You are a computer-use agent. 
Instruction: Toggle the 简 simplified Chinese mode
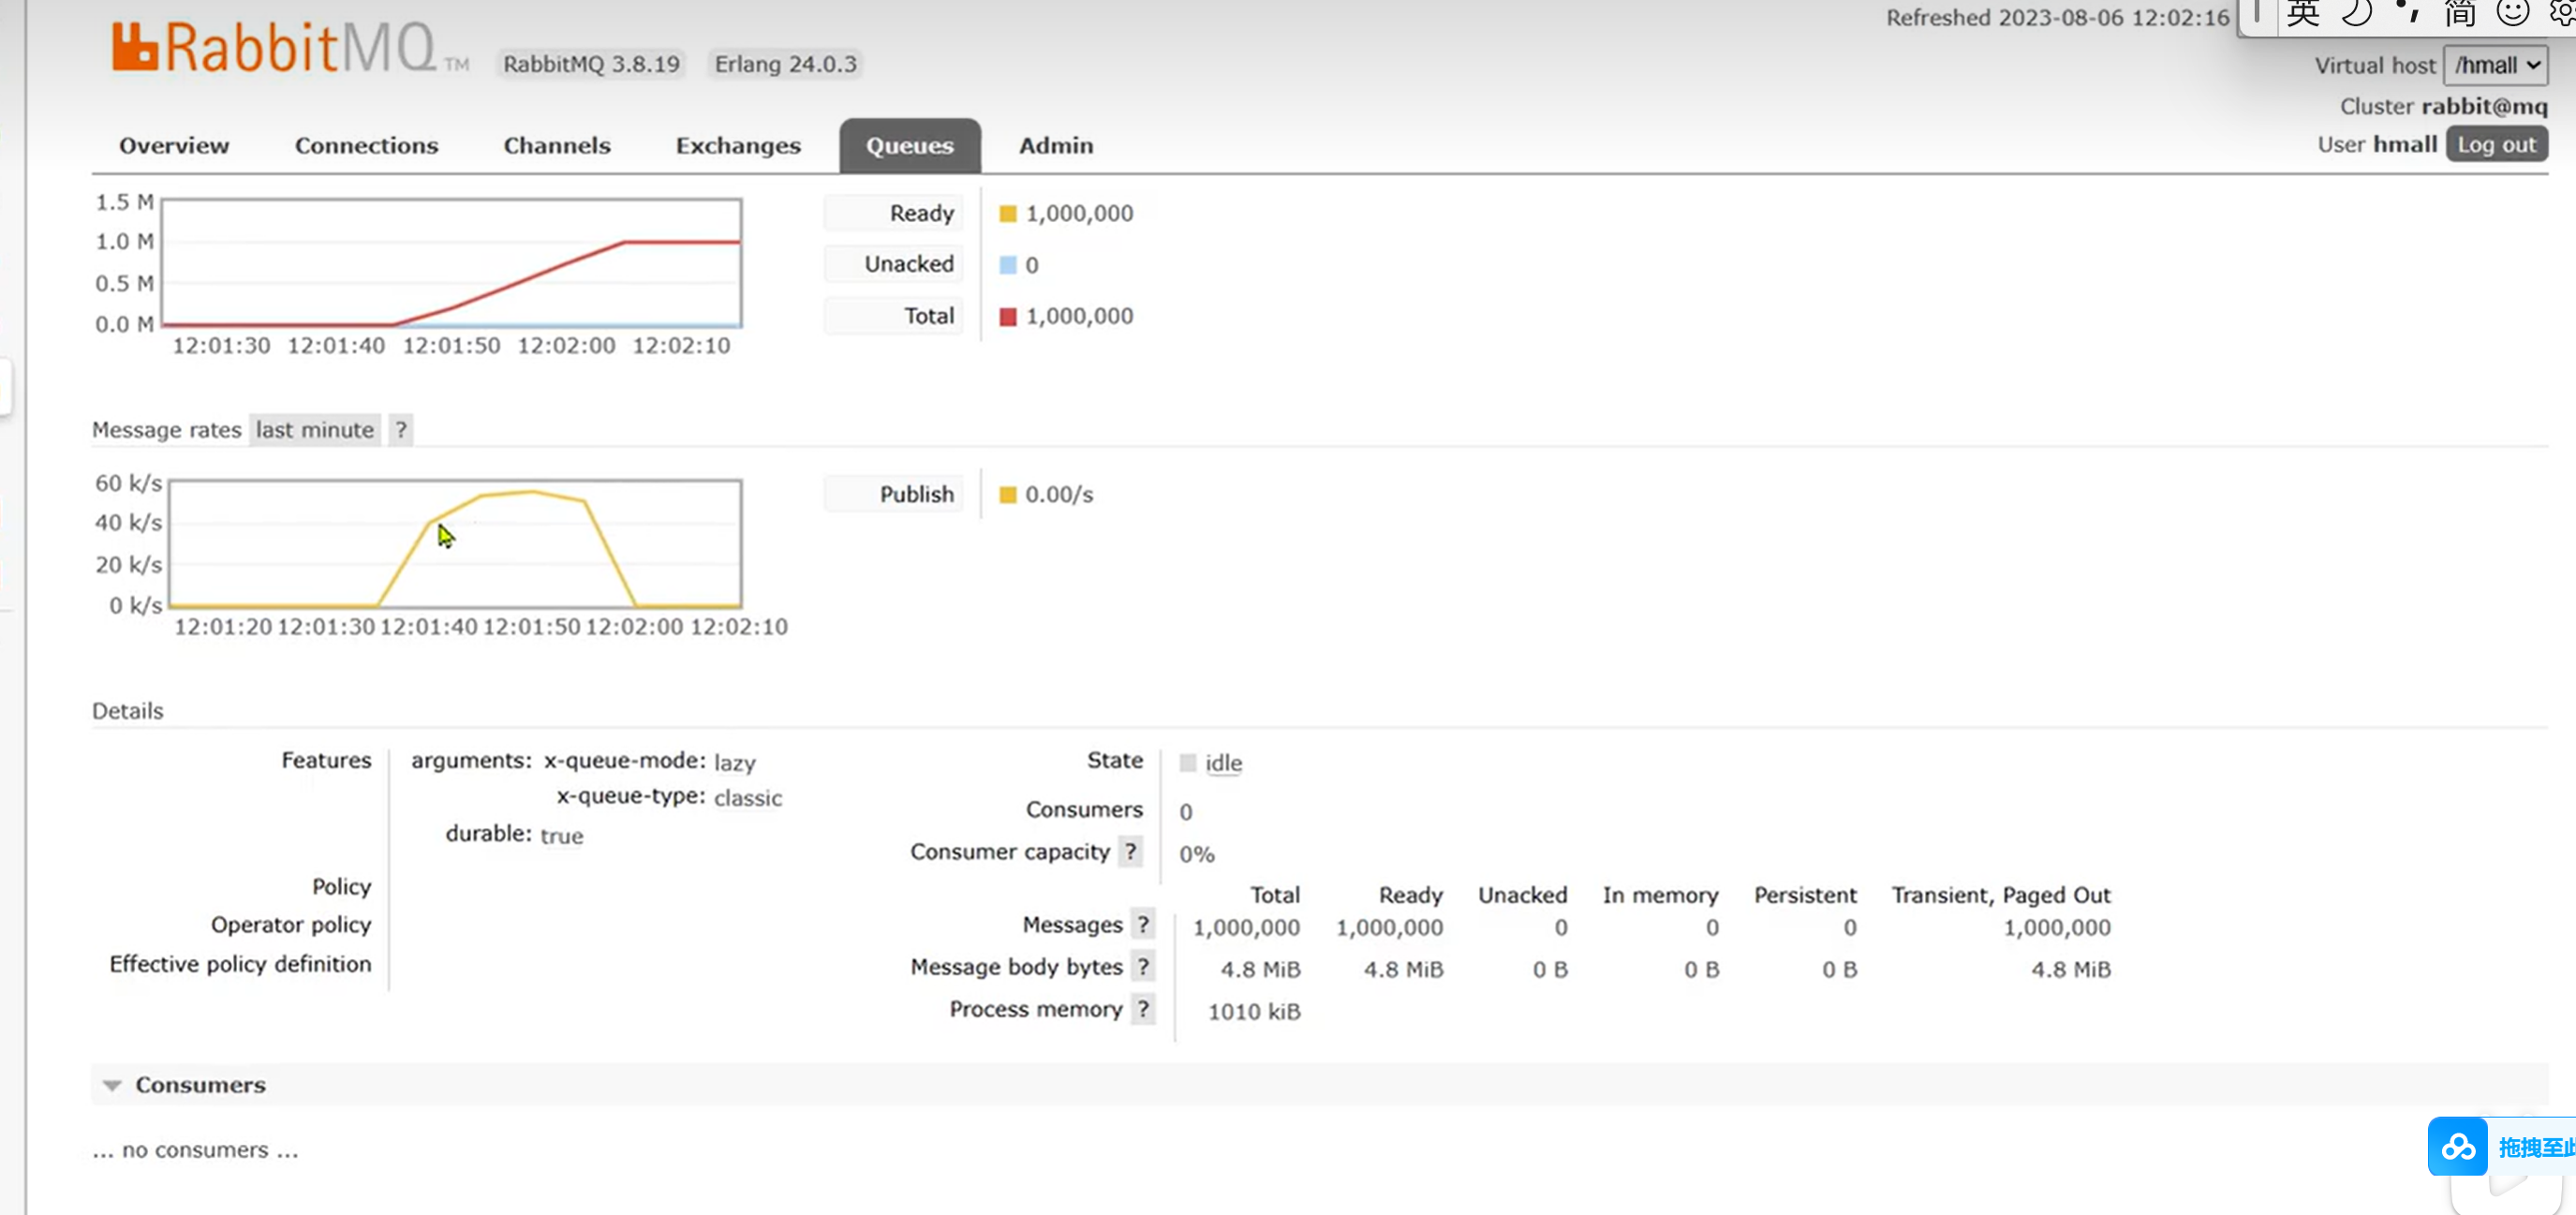(x=2459, y=14)
